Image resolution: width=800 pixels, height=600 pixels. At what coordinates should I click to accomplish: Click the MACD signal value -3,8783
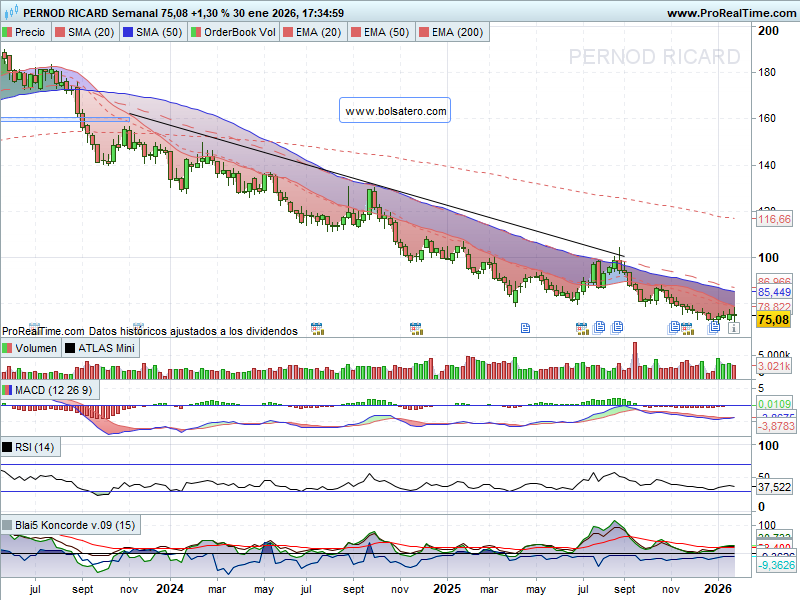pyautogui.click(x=775, y=426)
